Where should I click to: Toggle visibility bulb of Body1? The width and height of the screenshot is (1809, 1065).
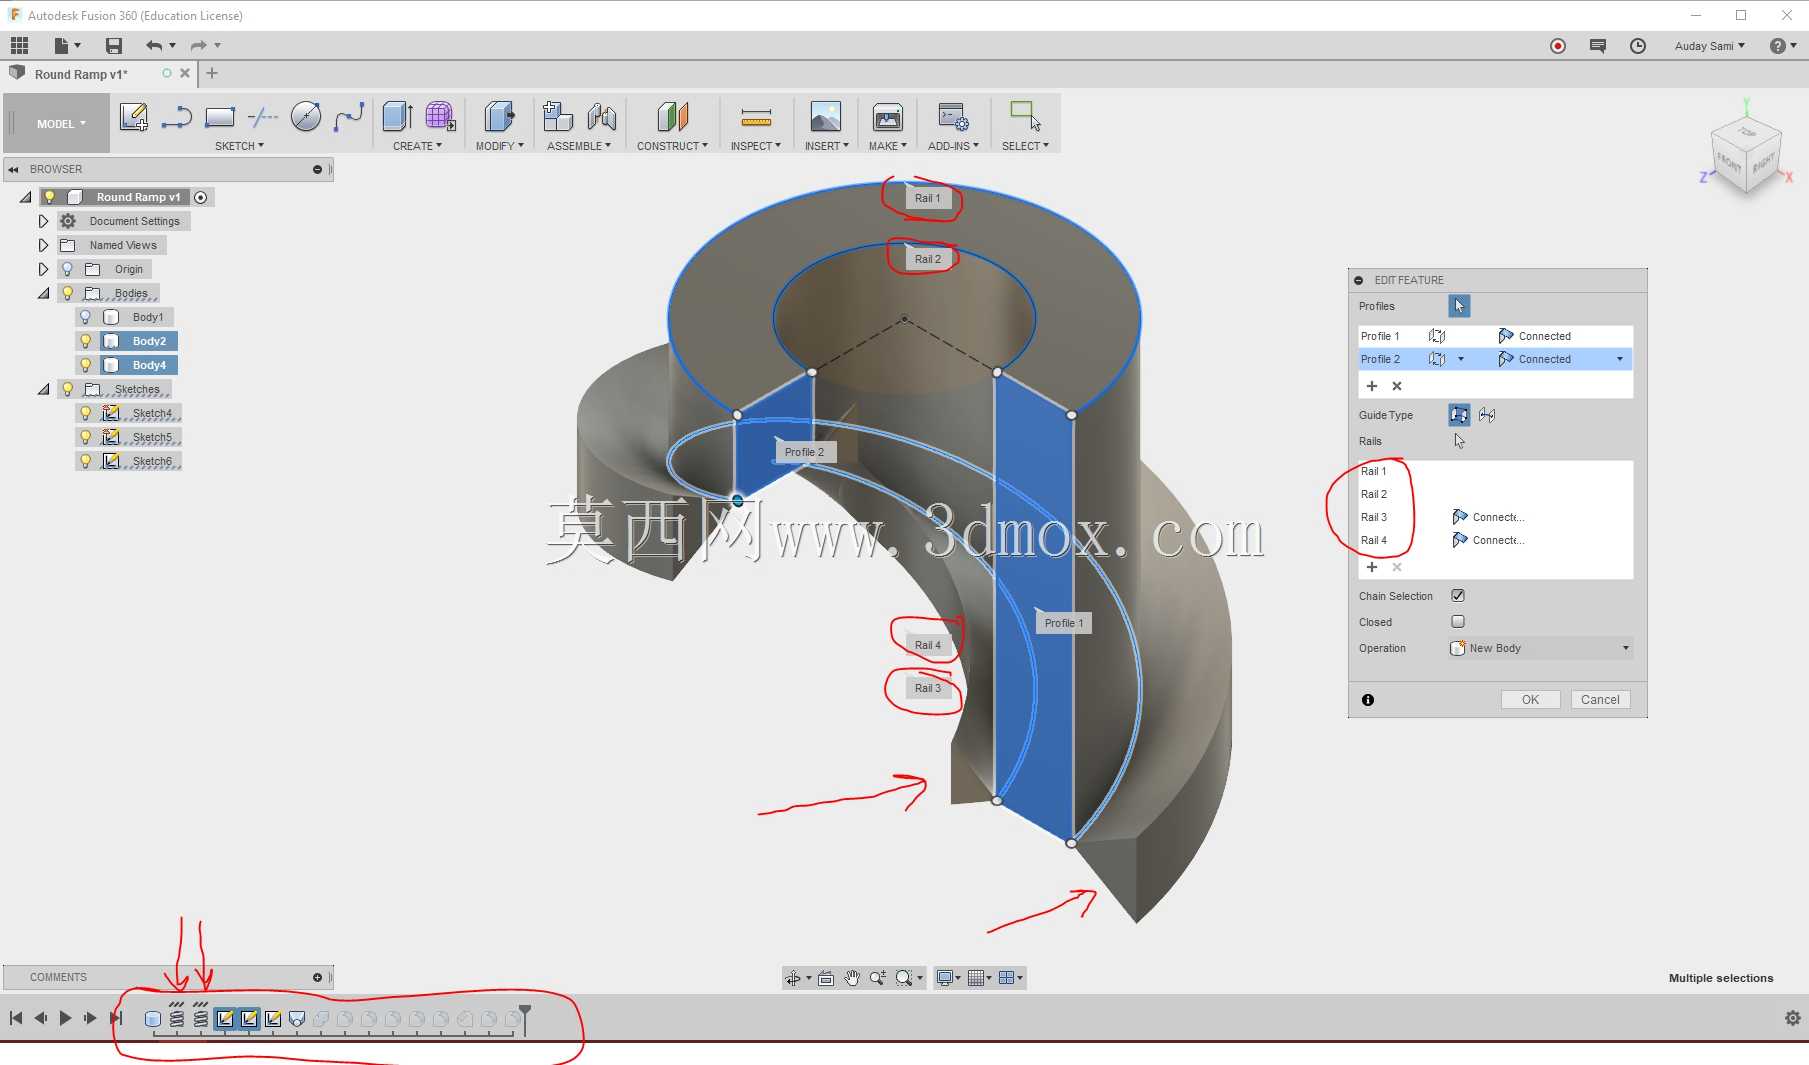tap(85, 317)
